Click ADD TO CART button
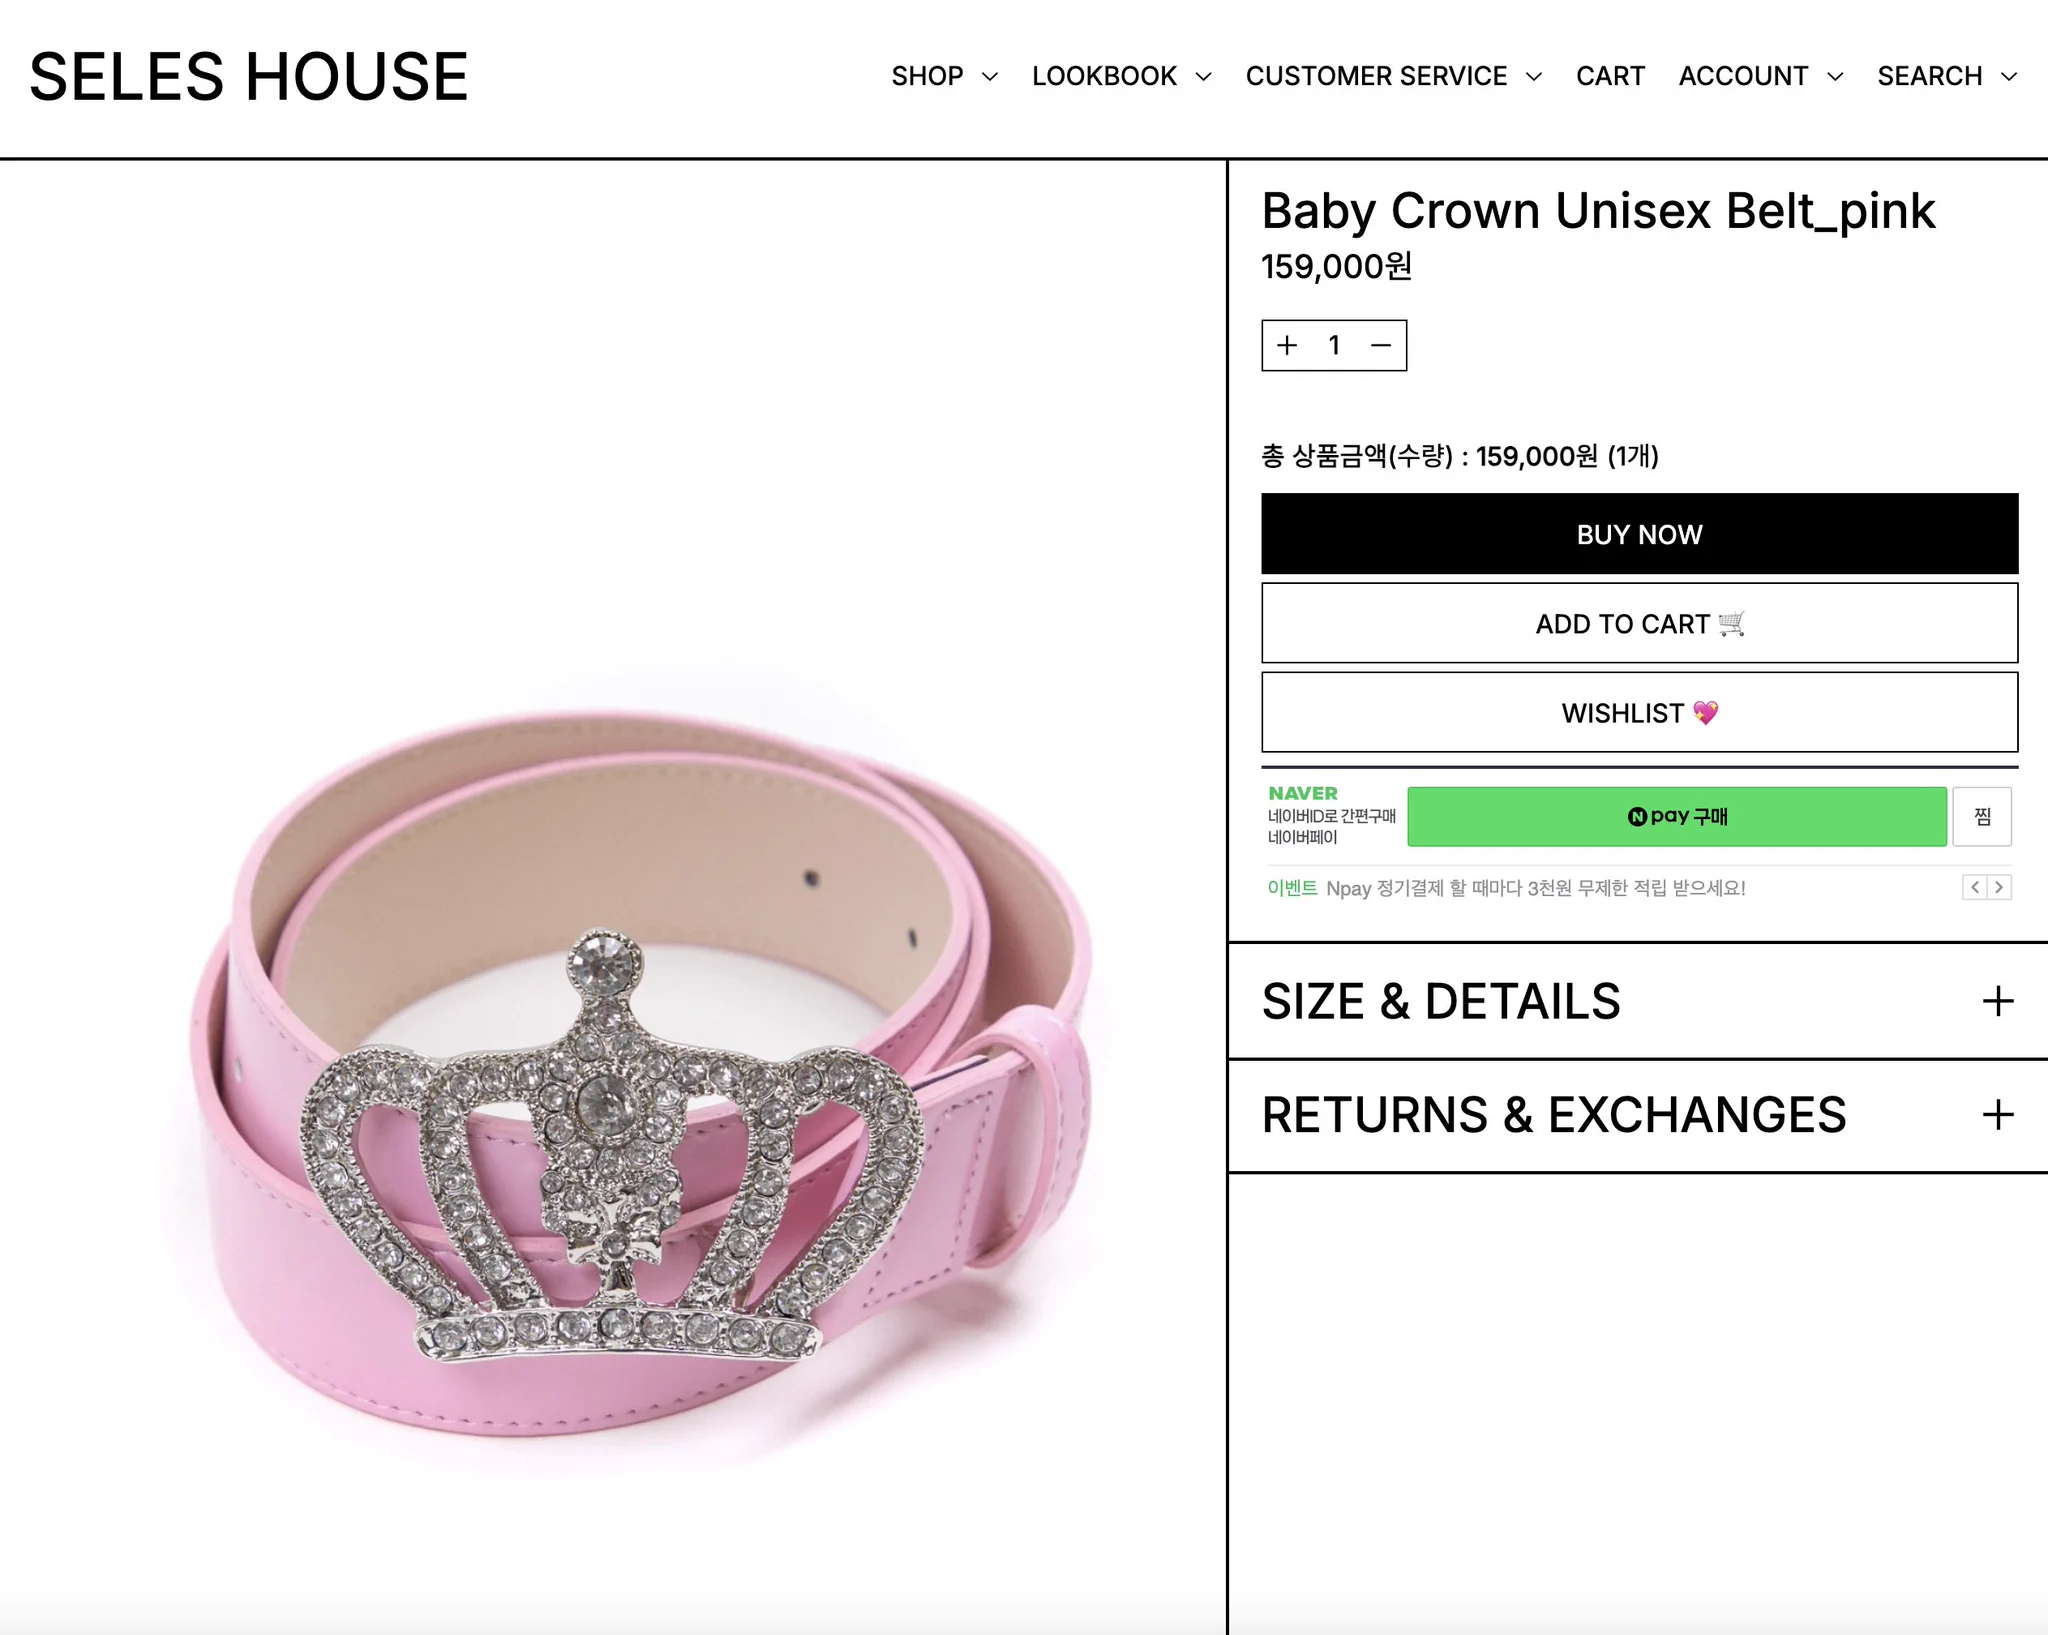This screenshot has height=1635, width=2048. click(1639, 623)
